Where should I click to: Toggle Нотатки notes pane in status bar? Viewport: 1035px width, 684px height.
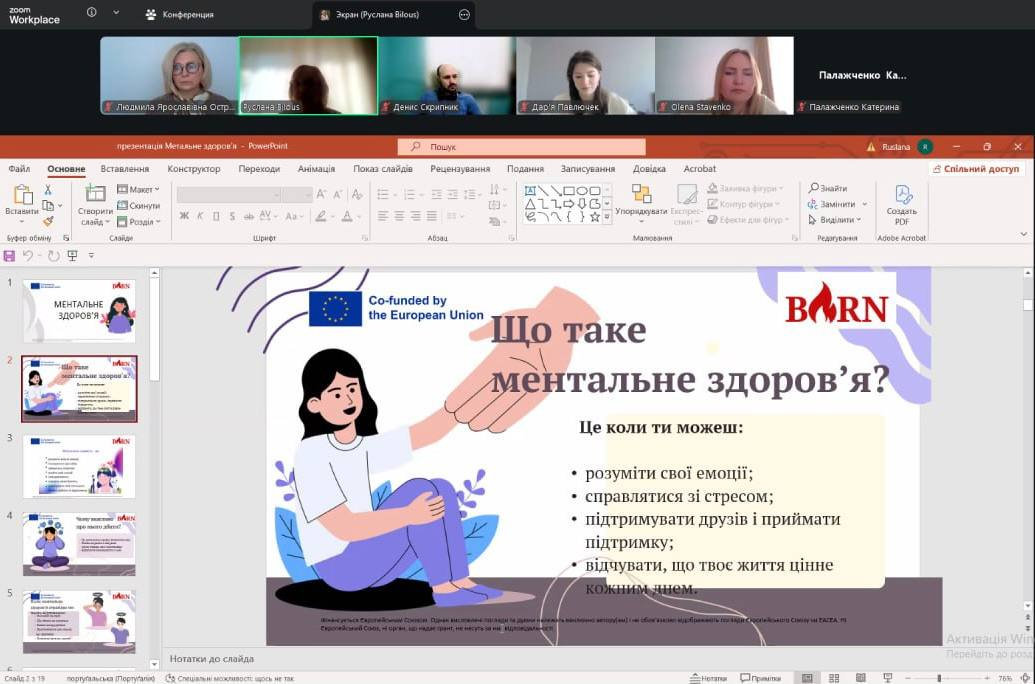click(x=708, y=678)
